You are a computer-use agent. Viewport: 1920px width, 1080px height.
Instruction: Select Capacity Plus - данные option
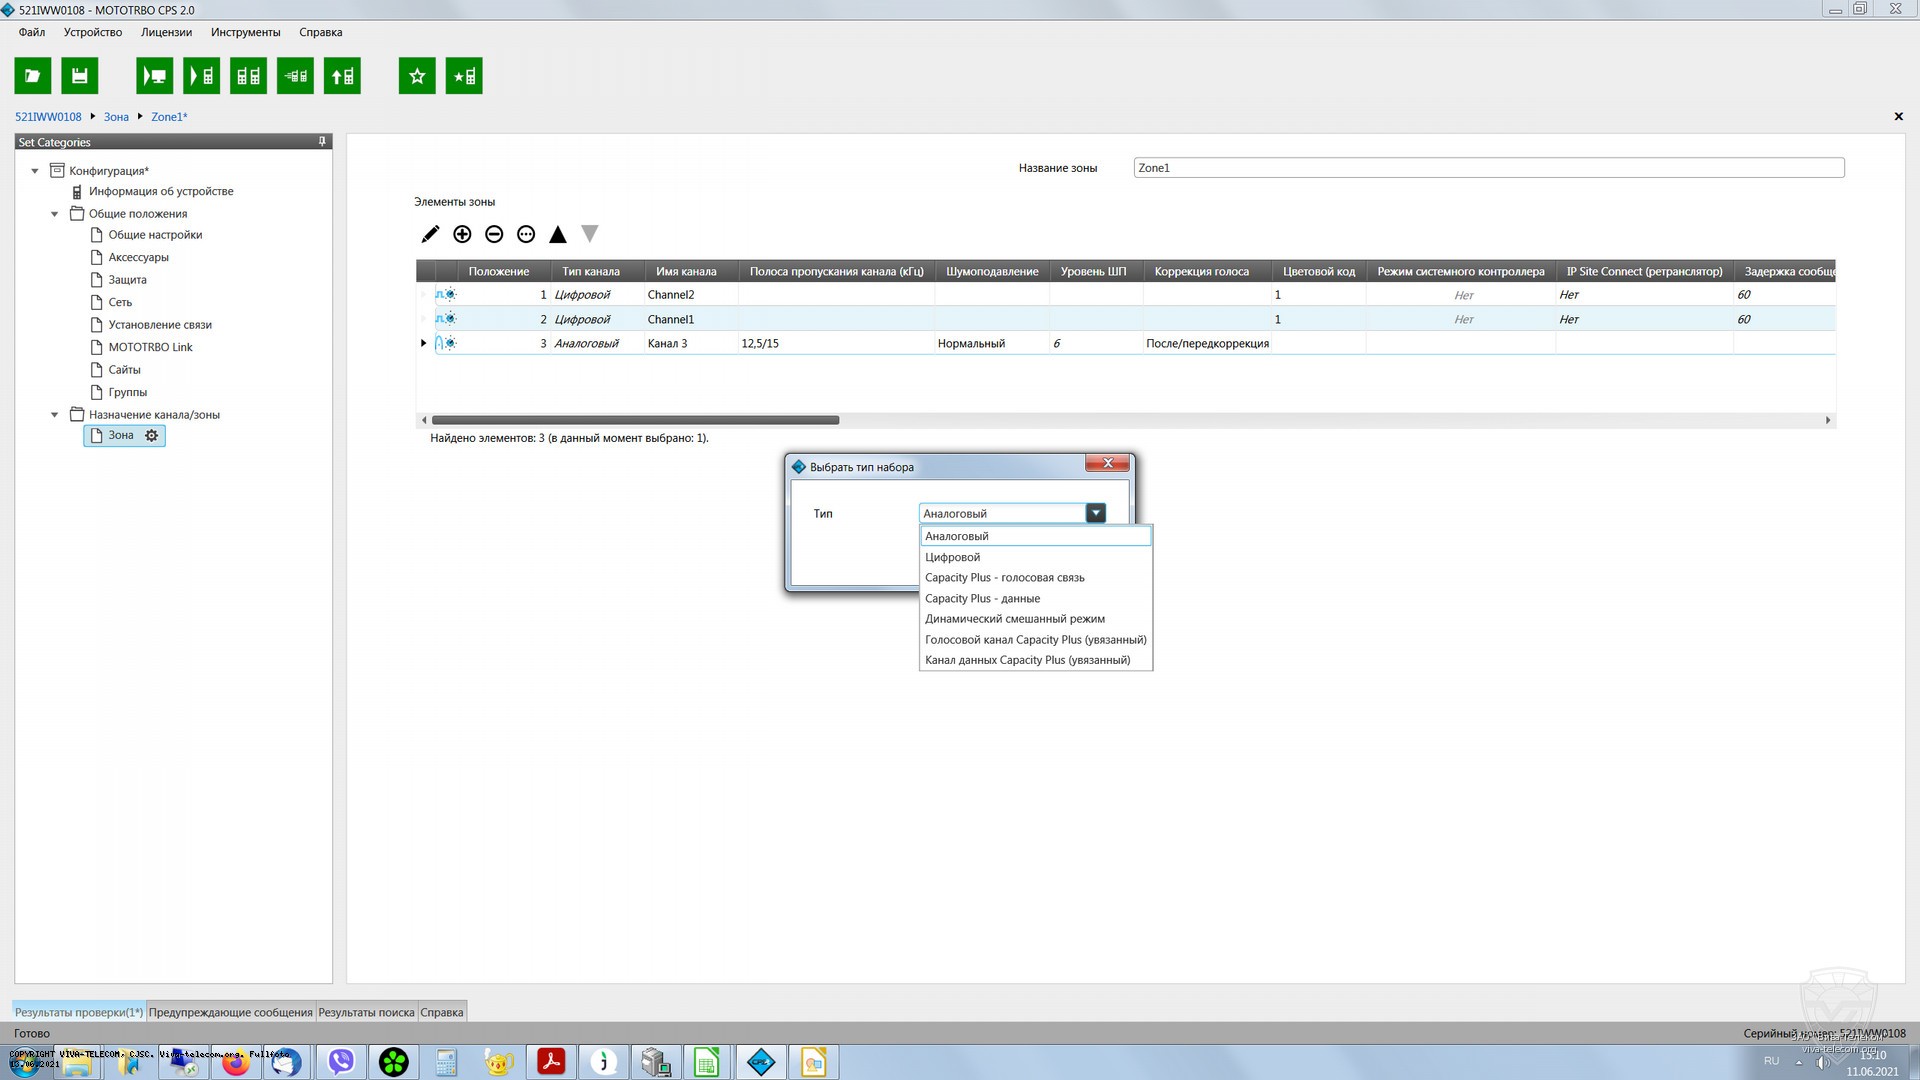[982, 598]
